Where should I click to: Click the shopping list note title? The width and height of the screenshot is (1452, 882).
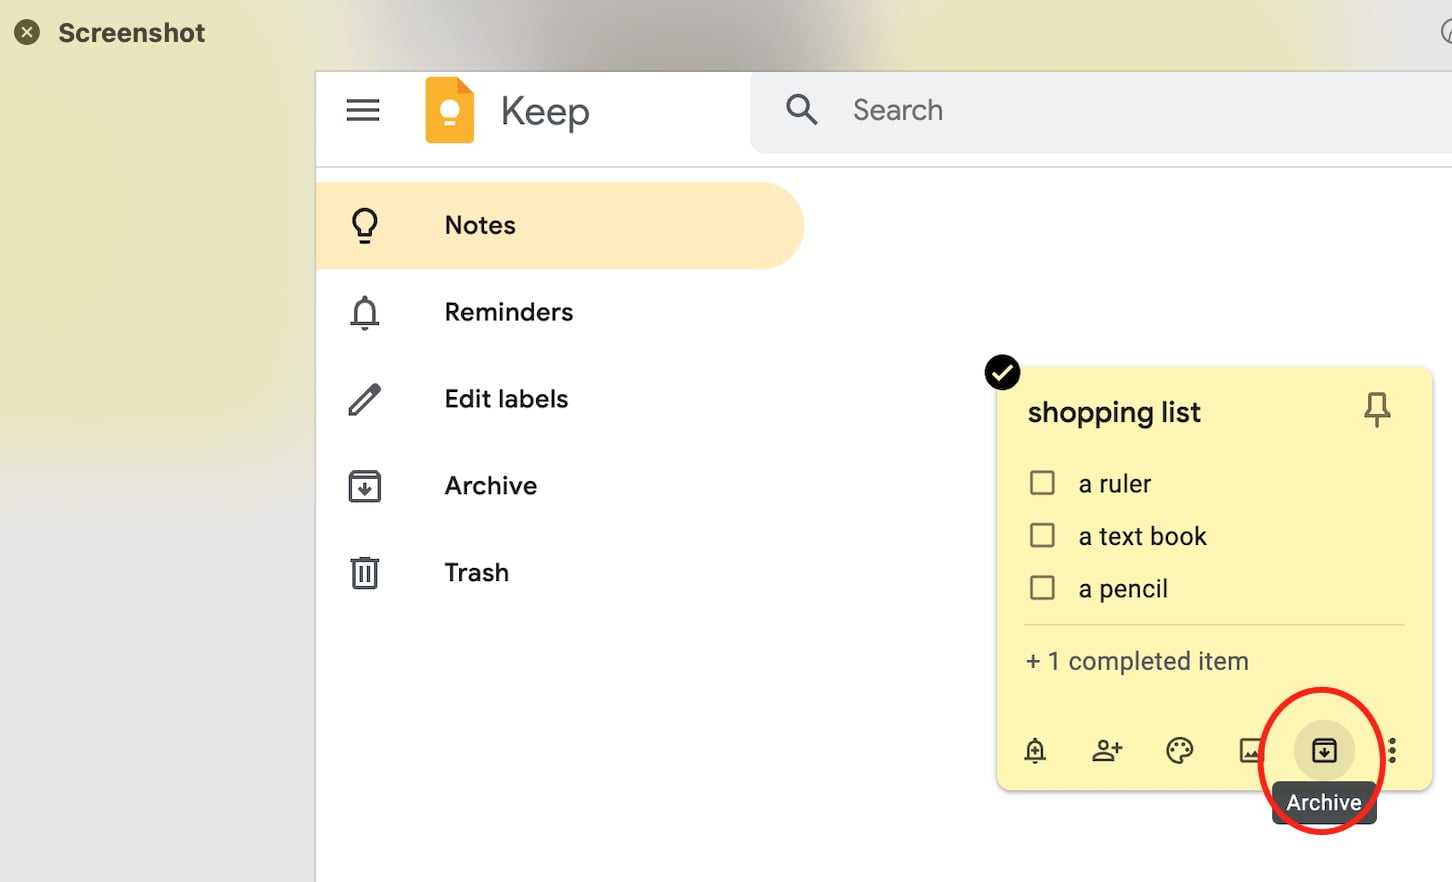click(x=1114, y=412)
